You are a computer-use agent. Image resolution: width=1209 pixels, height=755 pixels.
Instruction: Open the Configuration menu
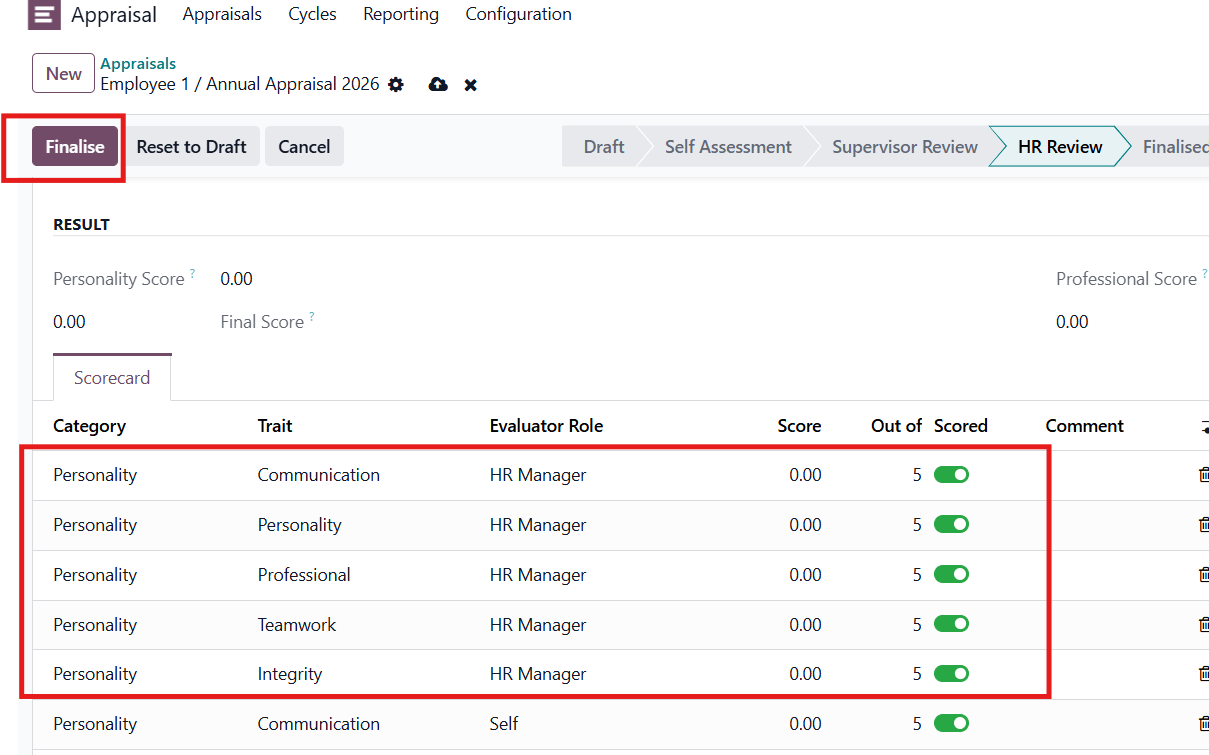click(518, 14)
